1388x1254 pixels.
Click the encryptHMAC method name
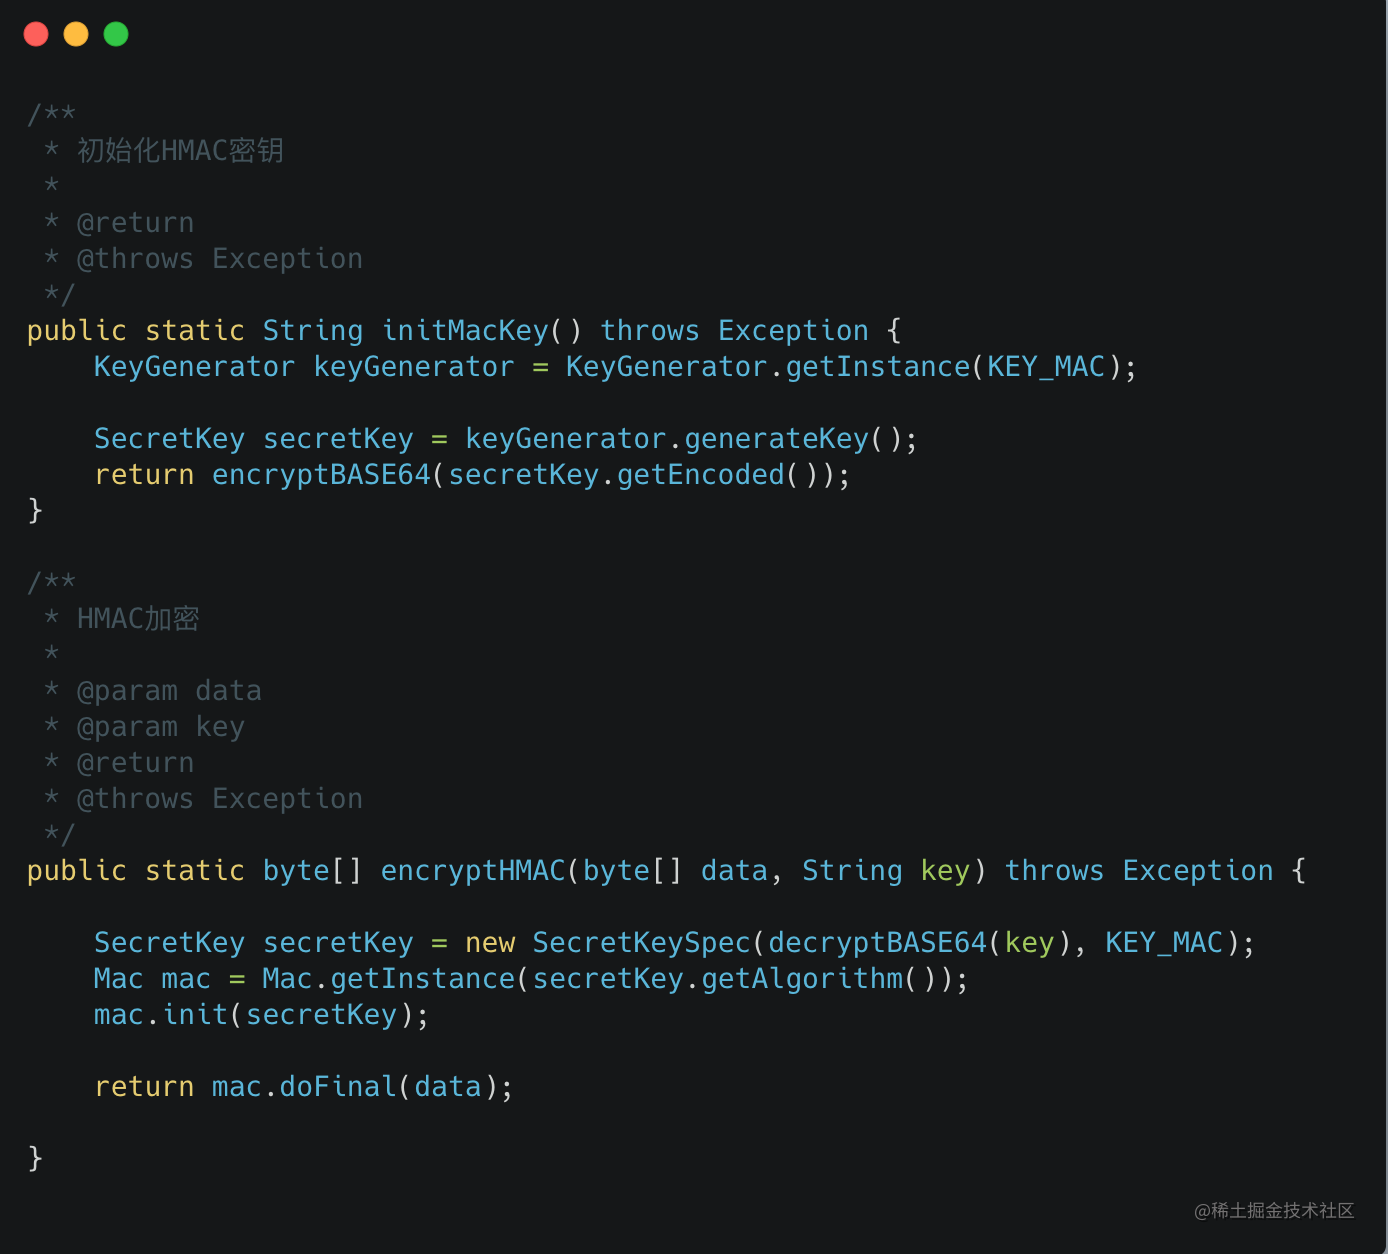(x=473, y=871)
